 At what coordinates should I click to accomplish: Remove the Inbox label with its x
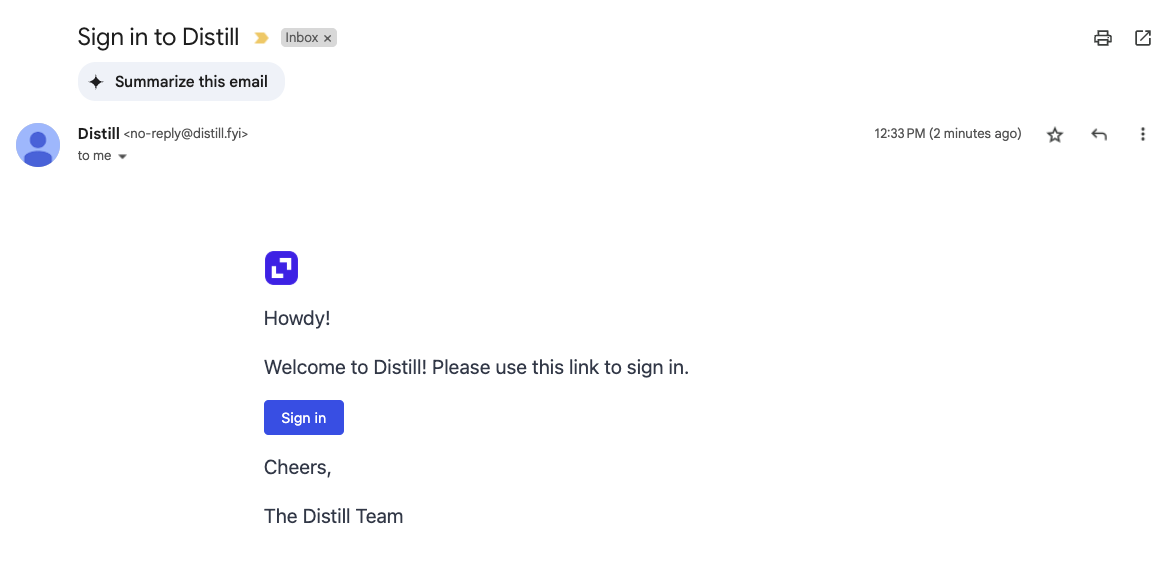click(327, 38)
